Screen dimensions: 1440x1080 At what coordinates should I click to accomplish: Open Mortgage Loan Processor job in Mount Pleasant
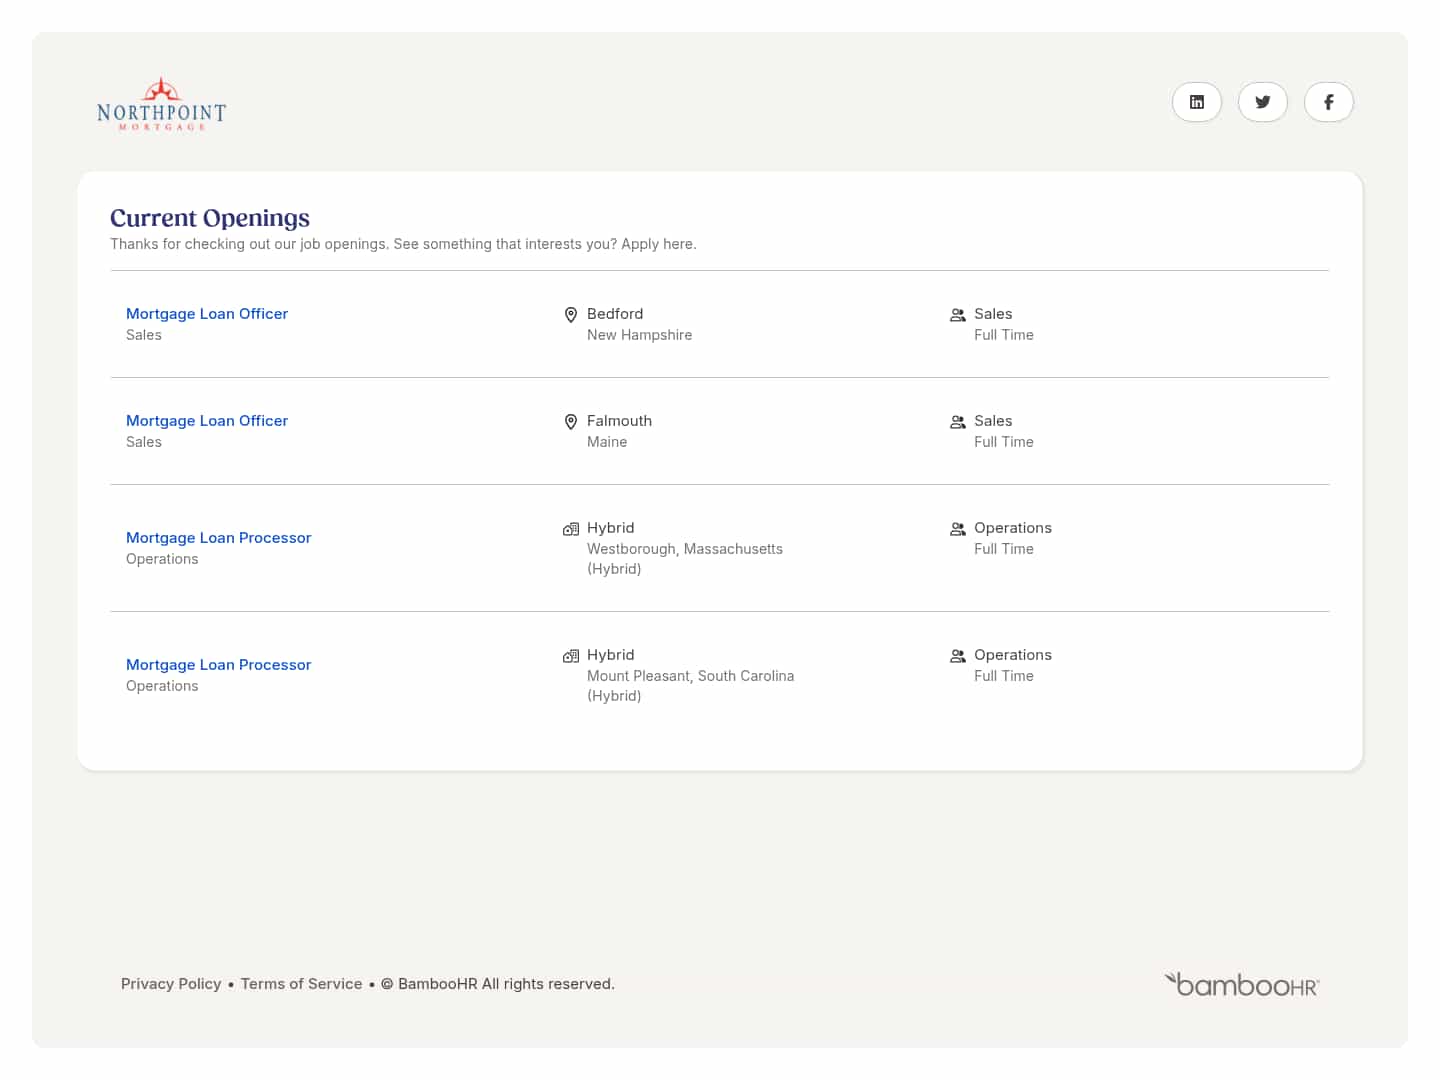(218, 665)
